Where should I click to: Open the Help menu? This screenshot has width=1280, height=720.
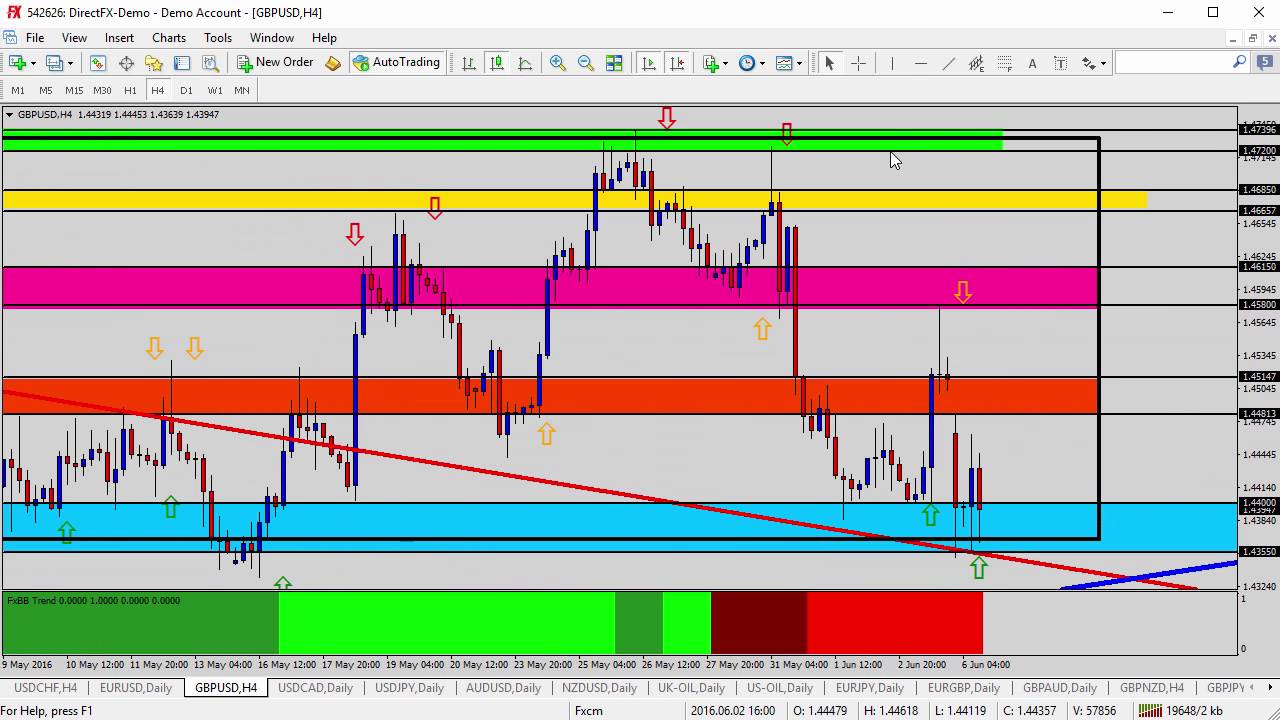[x=324, y=38]
